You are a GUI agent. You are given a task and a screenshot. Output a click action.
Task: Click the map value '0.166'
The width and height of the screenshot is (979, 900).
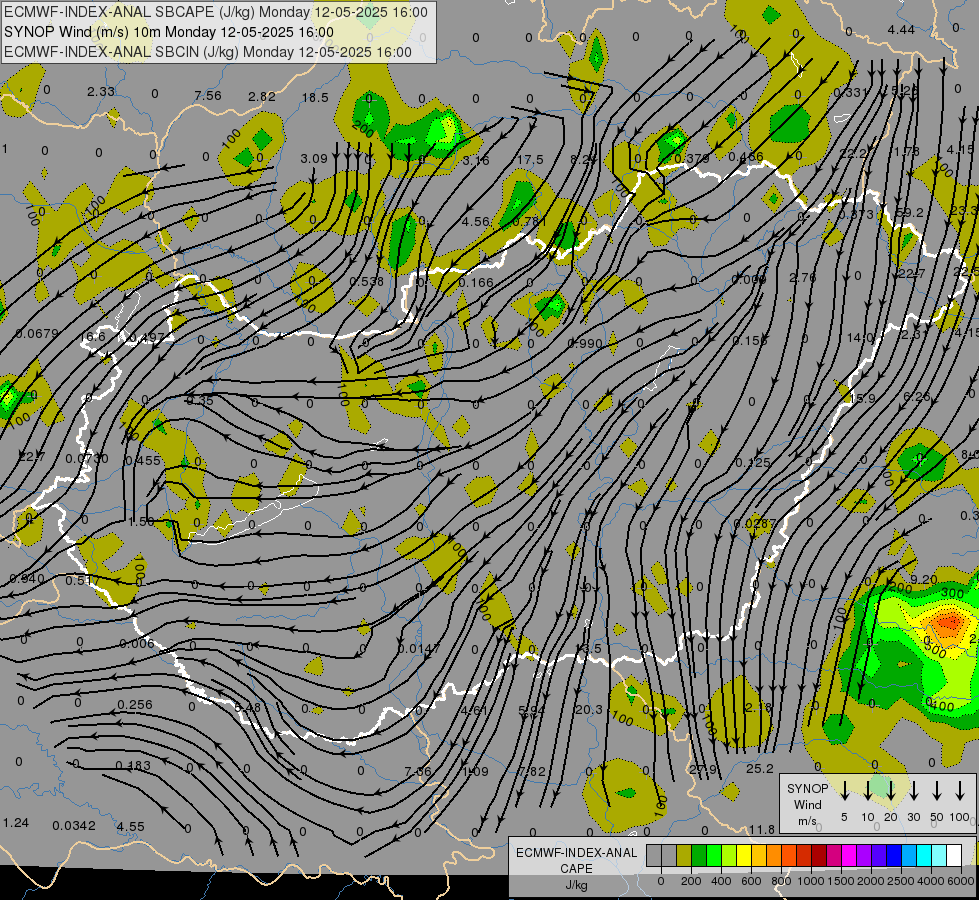click(476, 282)
